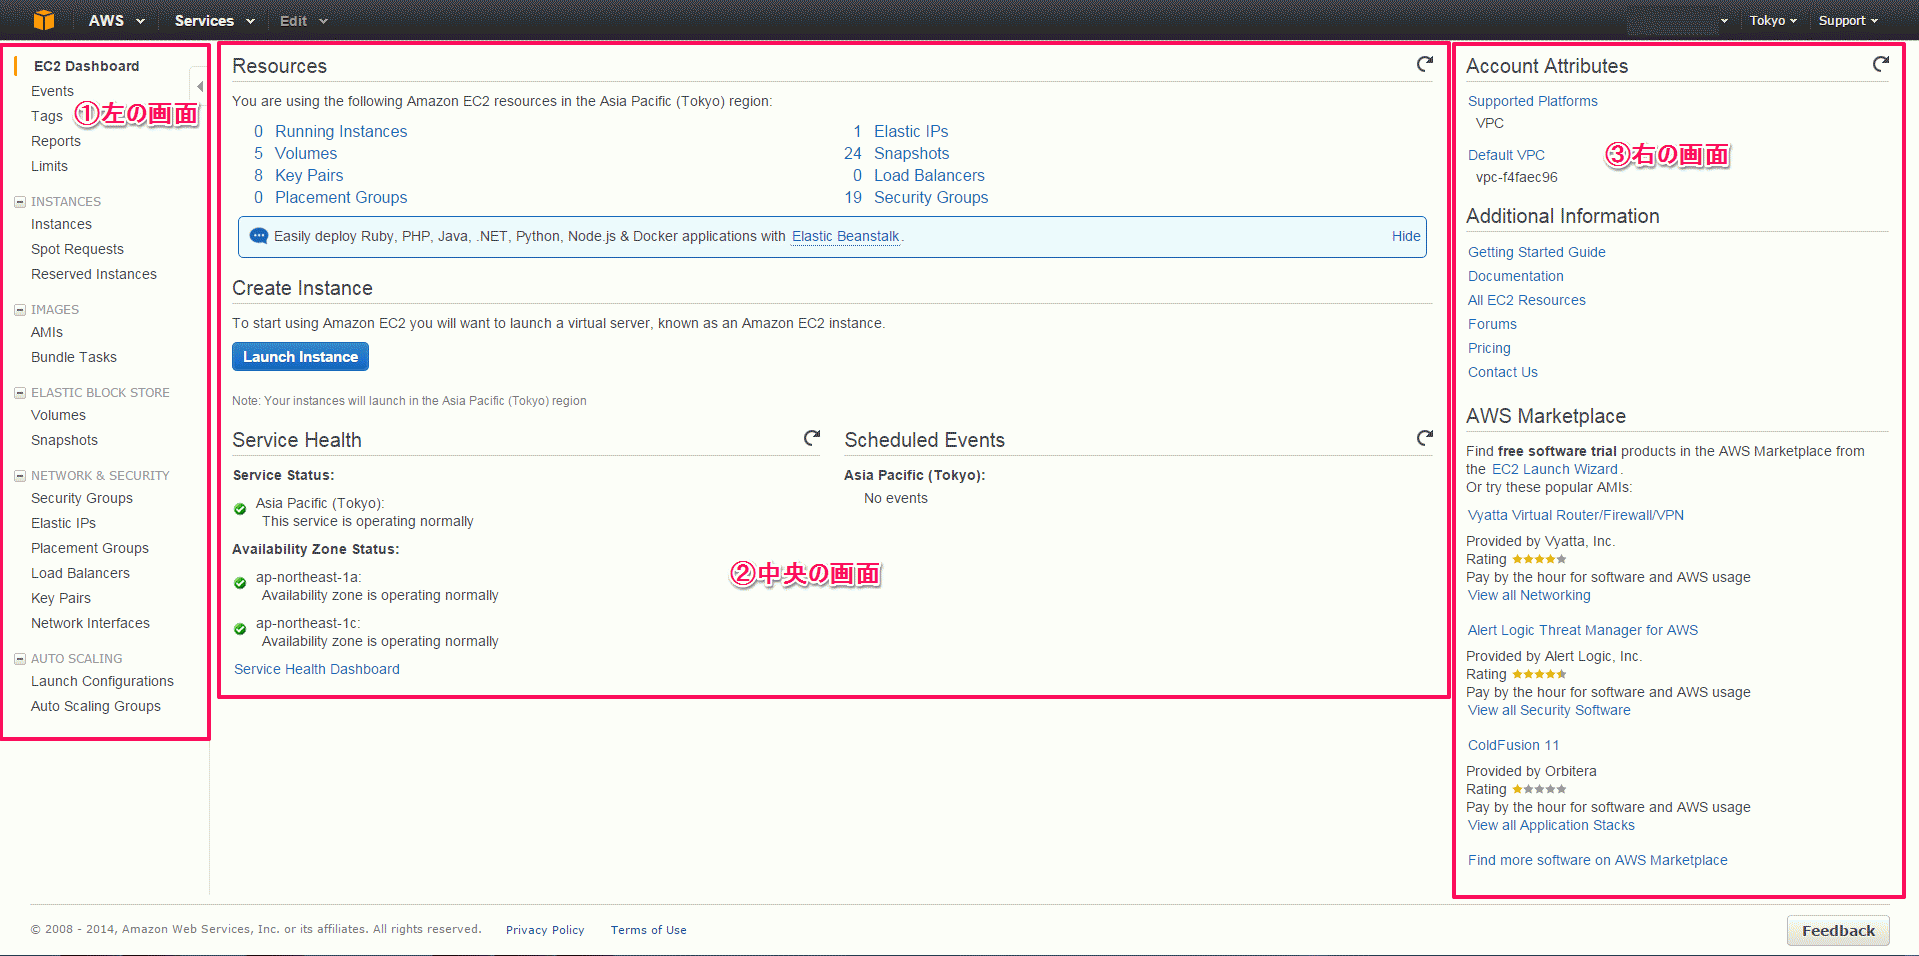Click the ap-northeast-1a green check icon
This screenshot has height=956, width=1919.
click(240, 583)
